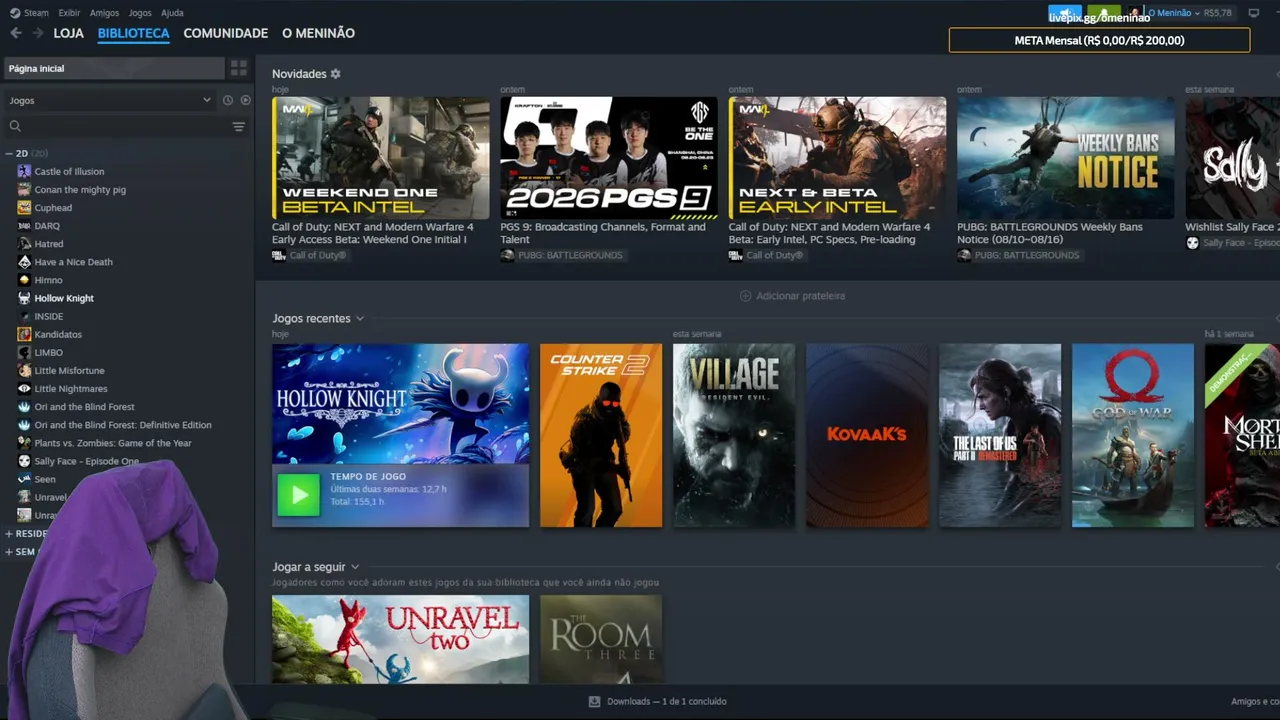Enter Big Picture mode monitor icon

tap(1254, 13)
